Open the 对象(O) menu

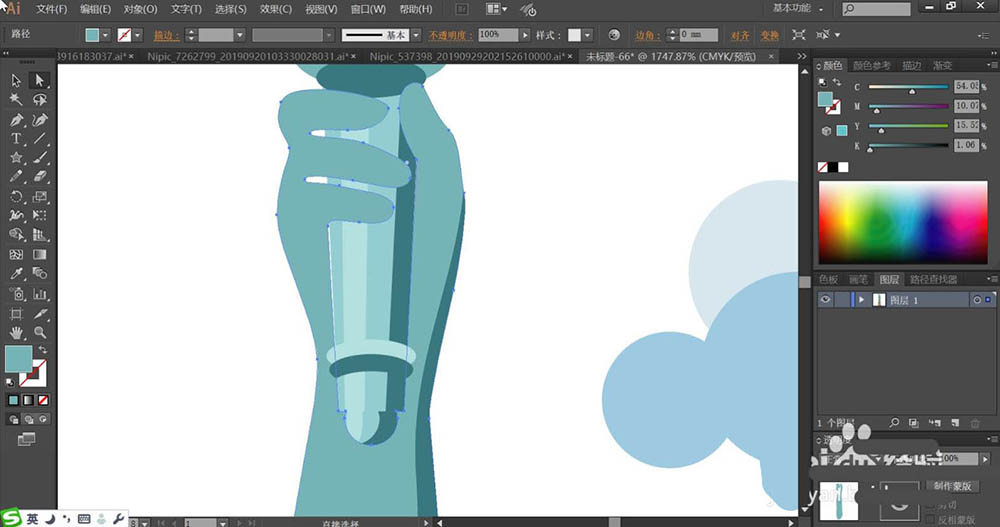pos(140,9)
